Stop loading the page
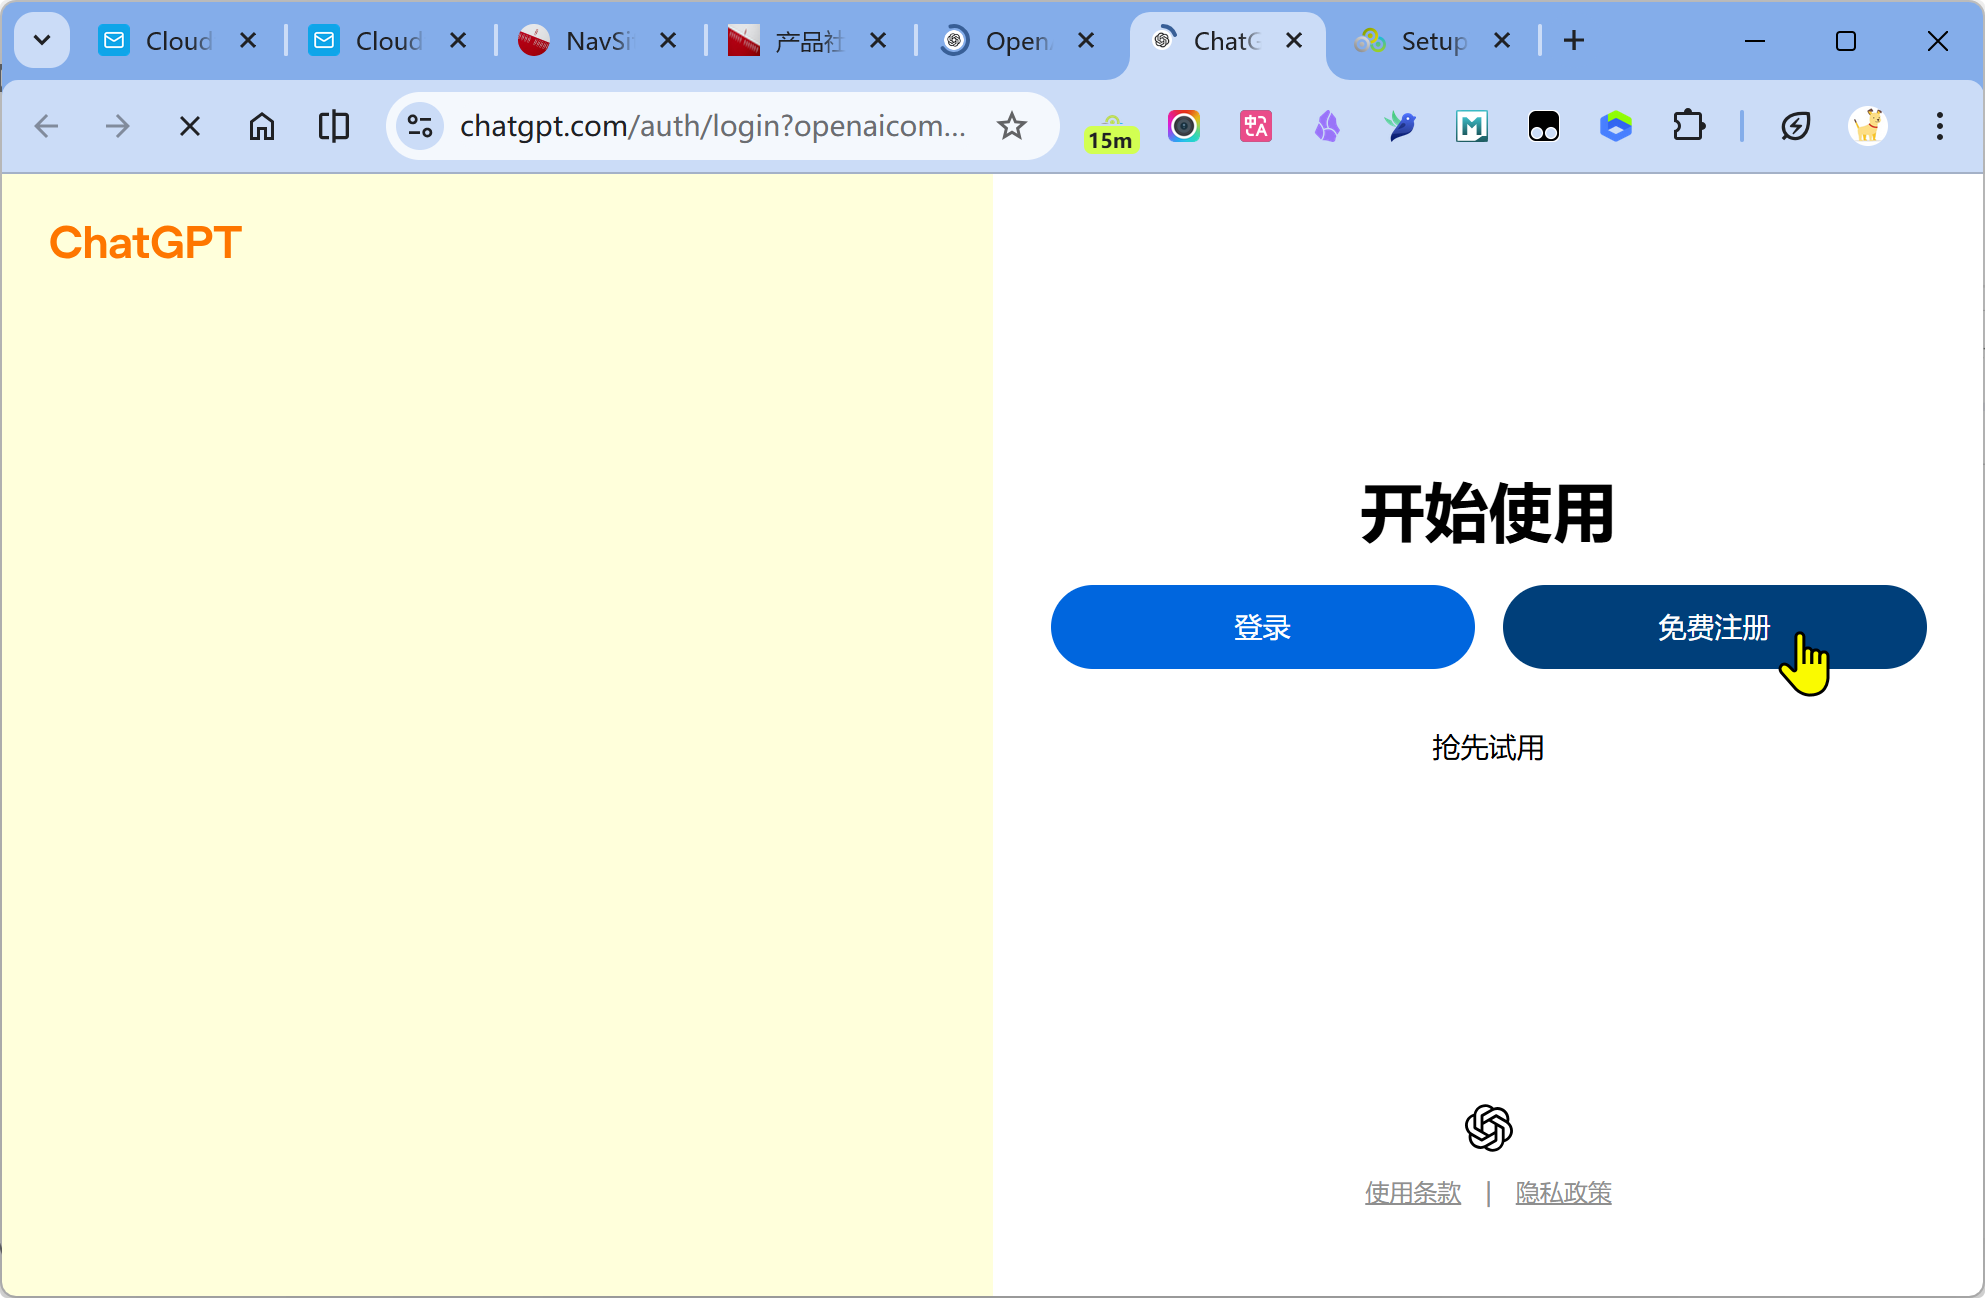Image resolution: width=1985 pixels, height=1298 pixels. coord(190,126)
